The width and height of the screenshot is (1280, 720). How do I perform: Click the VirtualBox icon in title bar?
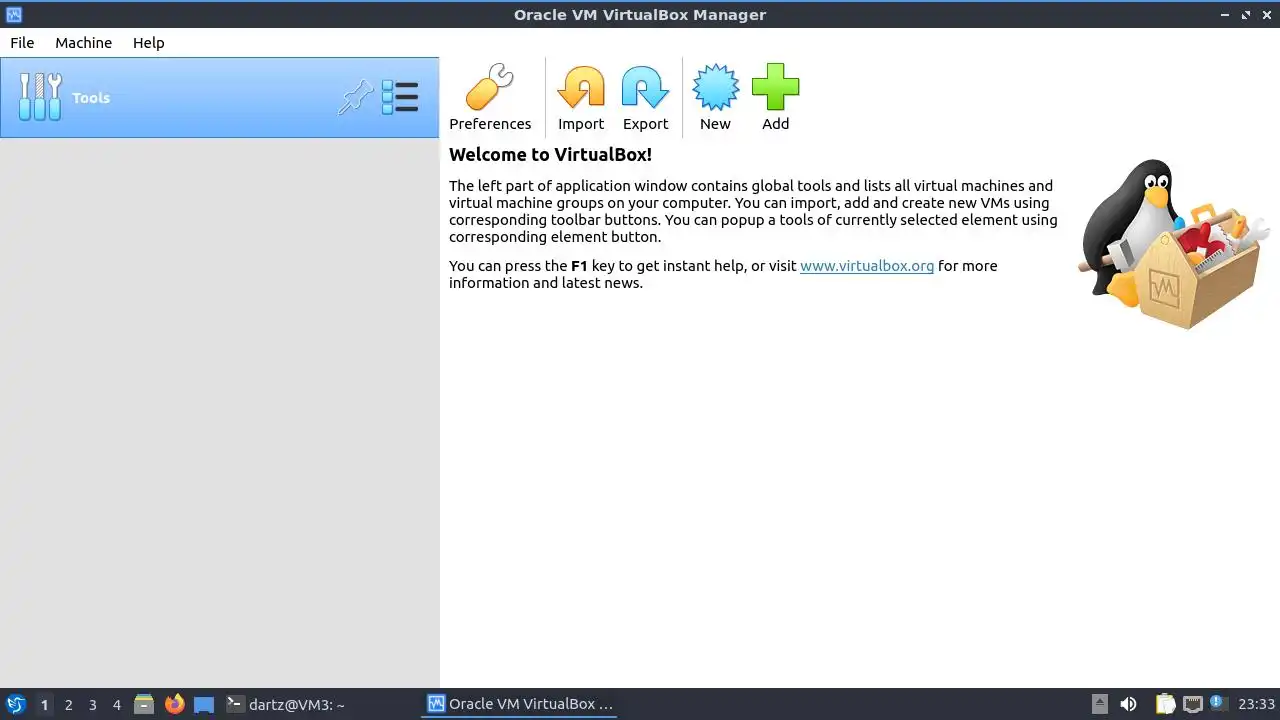(13, 14)
